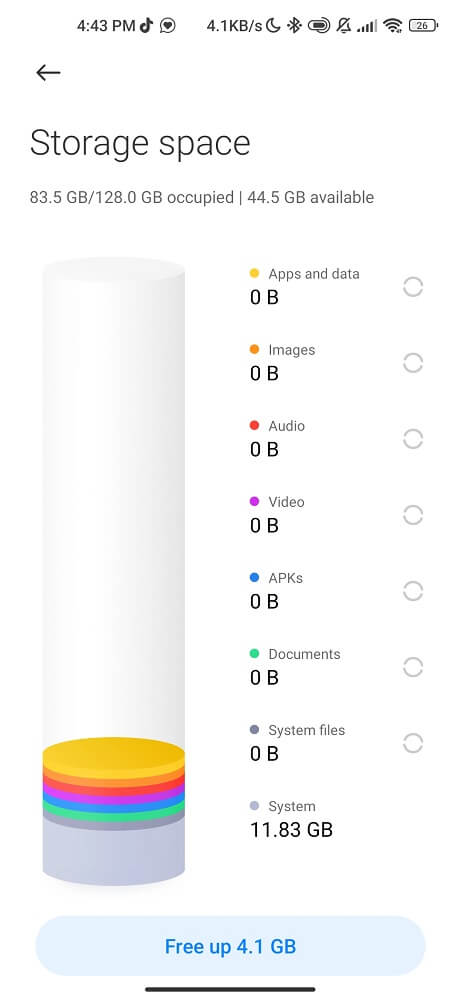Tap the Wi-Fi signal icon
The height and width of the screenshot is (1000, 461).
coord(393,26)
